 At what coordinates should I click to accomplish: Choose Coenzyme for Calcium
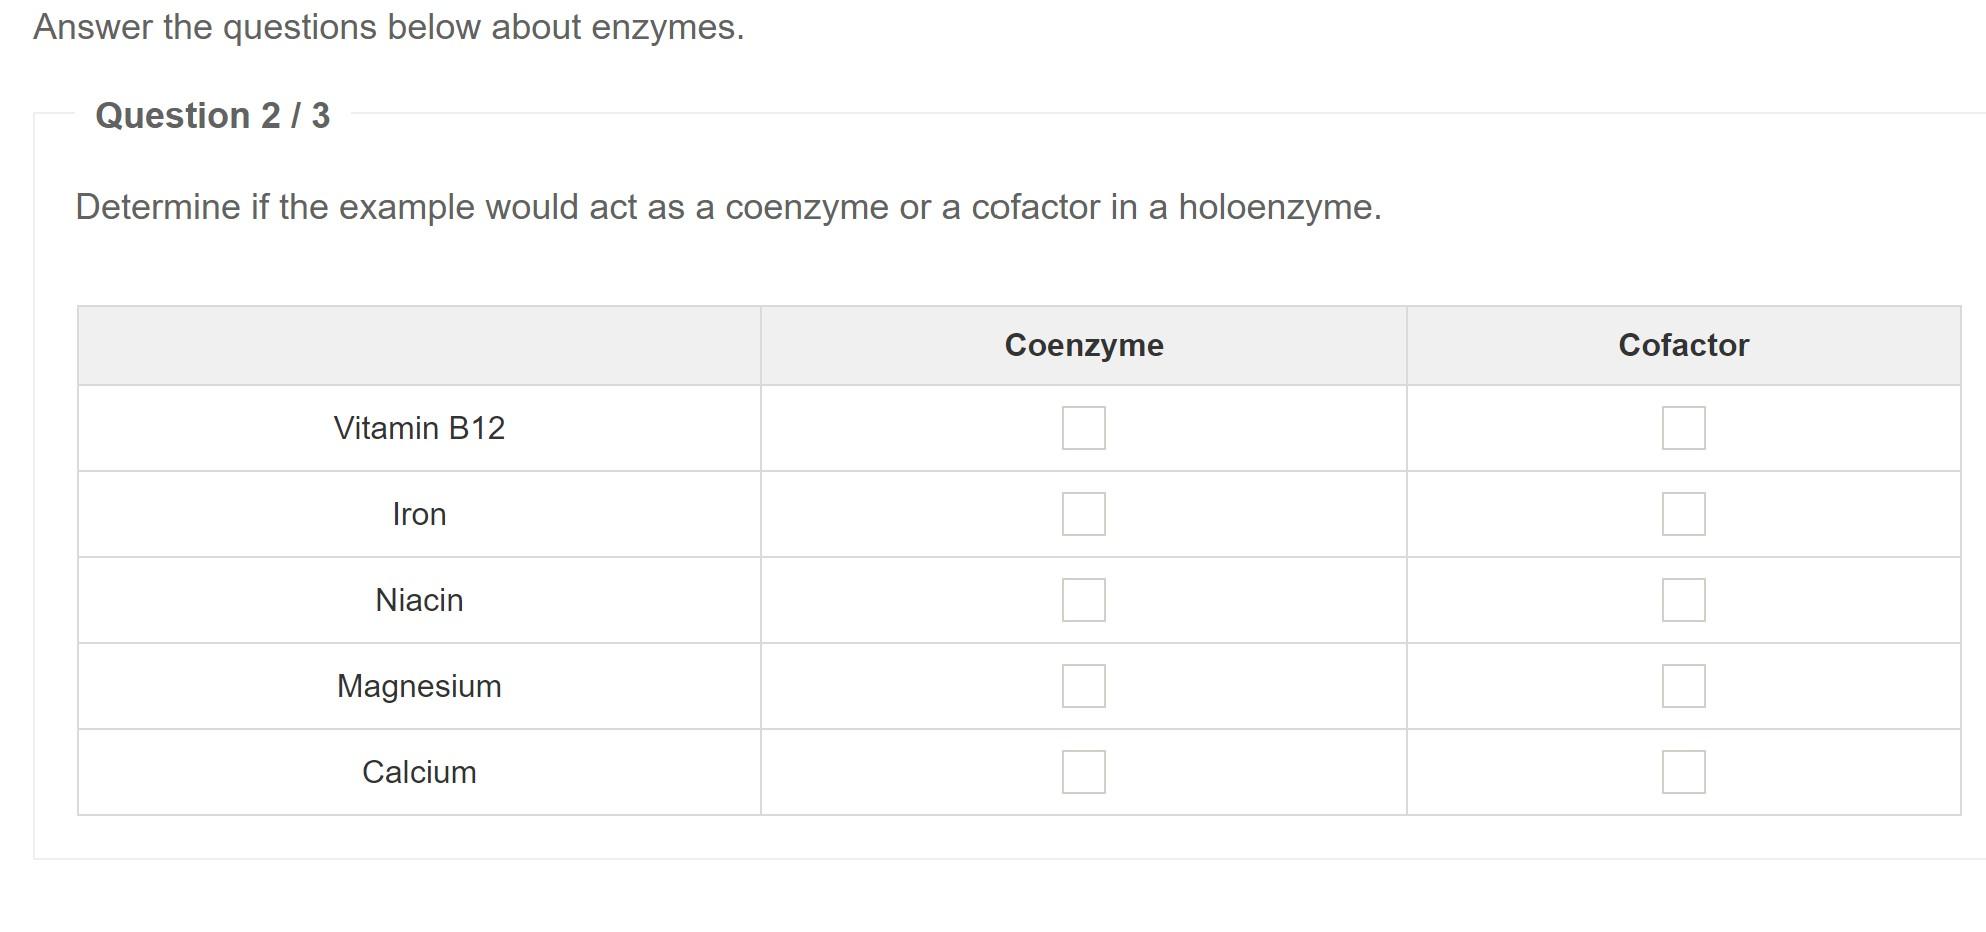pos(1083,772)
